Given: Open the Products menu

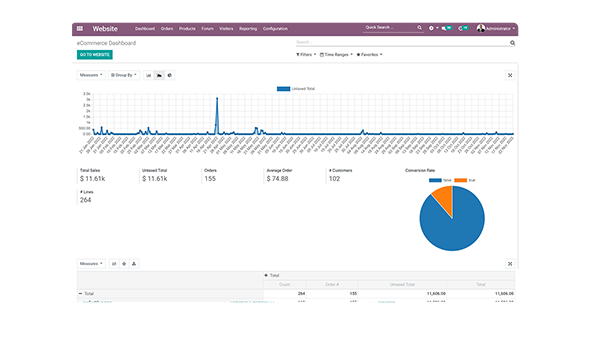Looking at the screenshot, I should (x=187, y=29).
